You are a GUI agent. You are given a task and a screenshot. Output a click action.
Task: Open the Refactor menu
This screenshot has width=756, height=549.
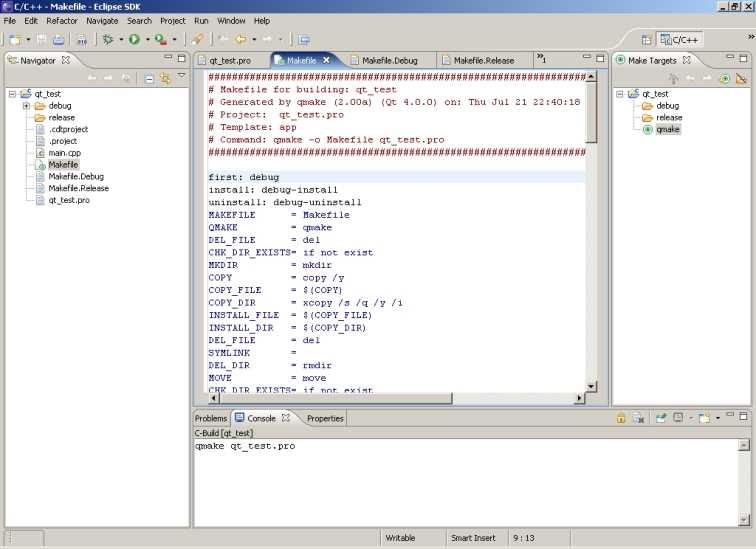62,21
